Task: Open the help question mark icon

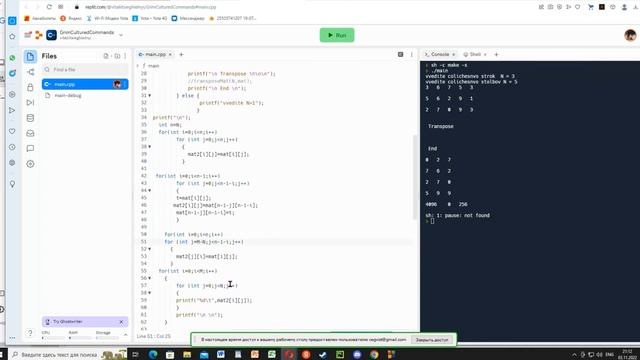Action: [x=30, y=333]
